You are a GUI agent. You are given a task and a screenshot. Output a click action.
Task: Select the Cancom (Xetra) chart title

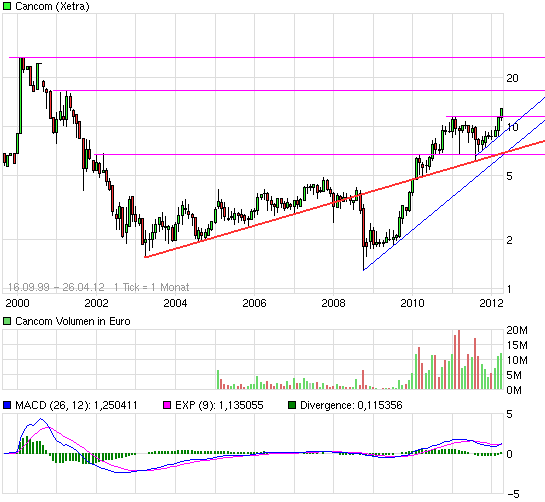(52, 6)
